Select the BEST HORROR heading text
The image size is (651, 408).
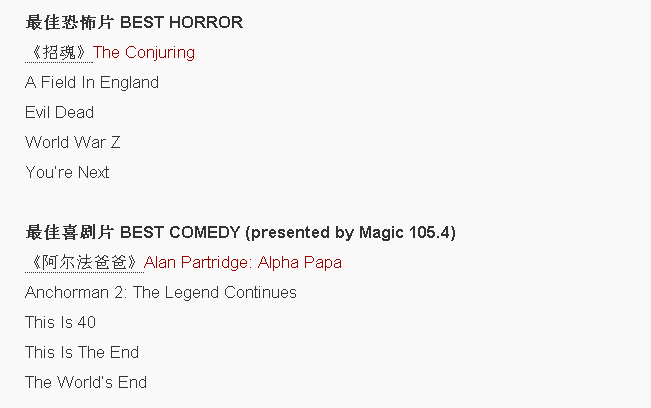[181, 22]
